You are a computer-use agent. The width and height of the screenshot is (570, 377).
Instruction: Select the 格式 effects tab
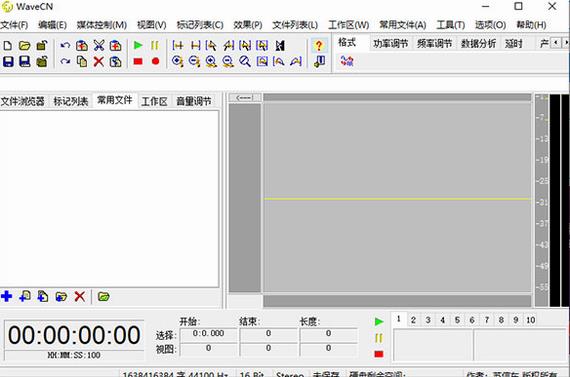[347, 43]
